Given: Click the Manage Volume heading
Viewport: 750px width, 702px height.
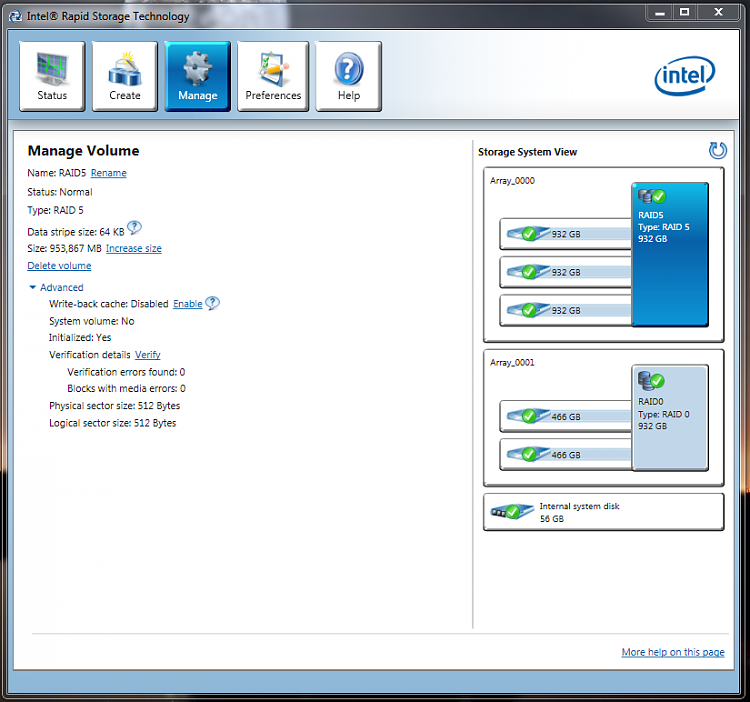Looking at the screenshot, I should point(83,151).
